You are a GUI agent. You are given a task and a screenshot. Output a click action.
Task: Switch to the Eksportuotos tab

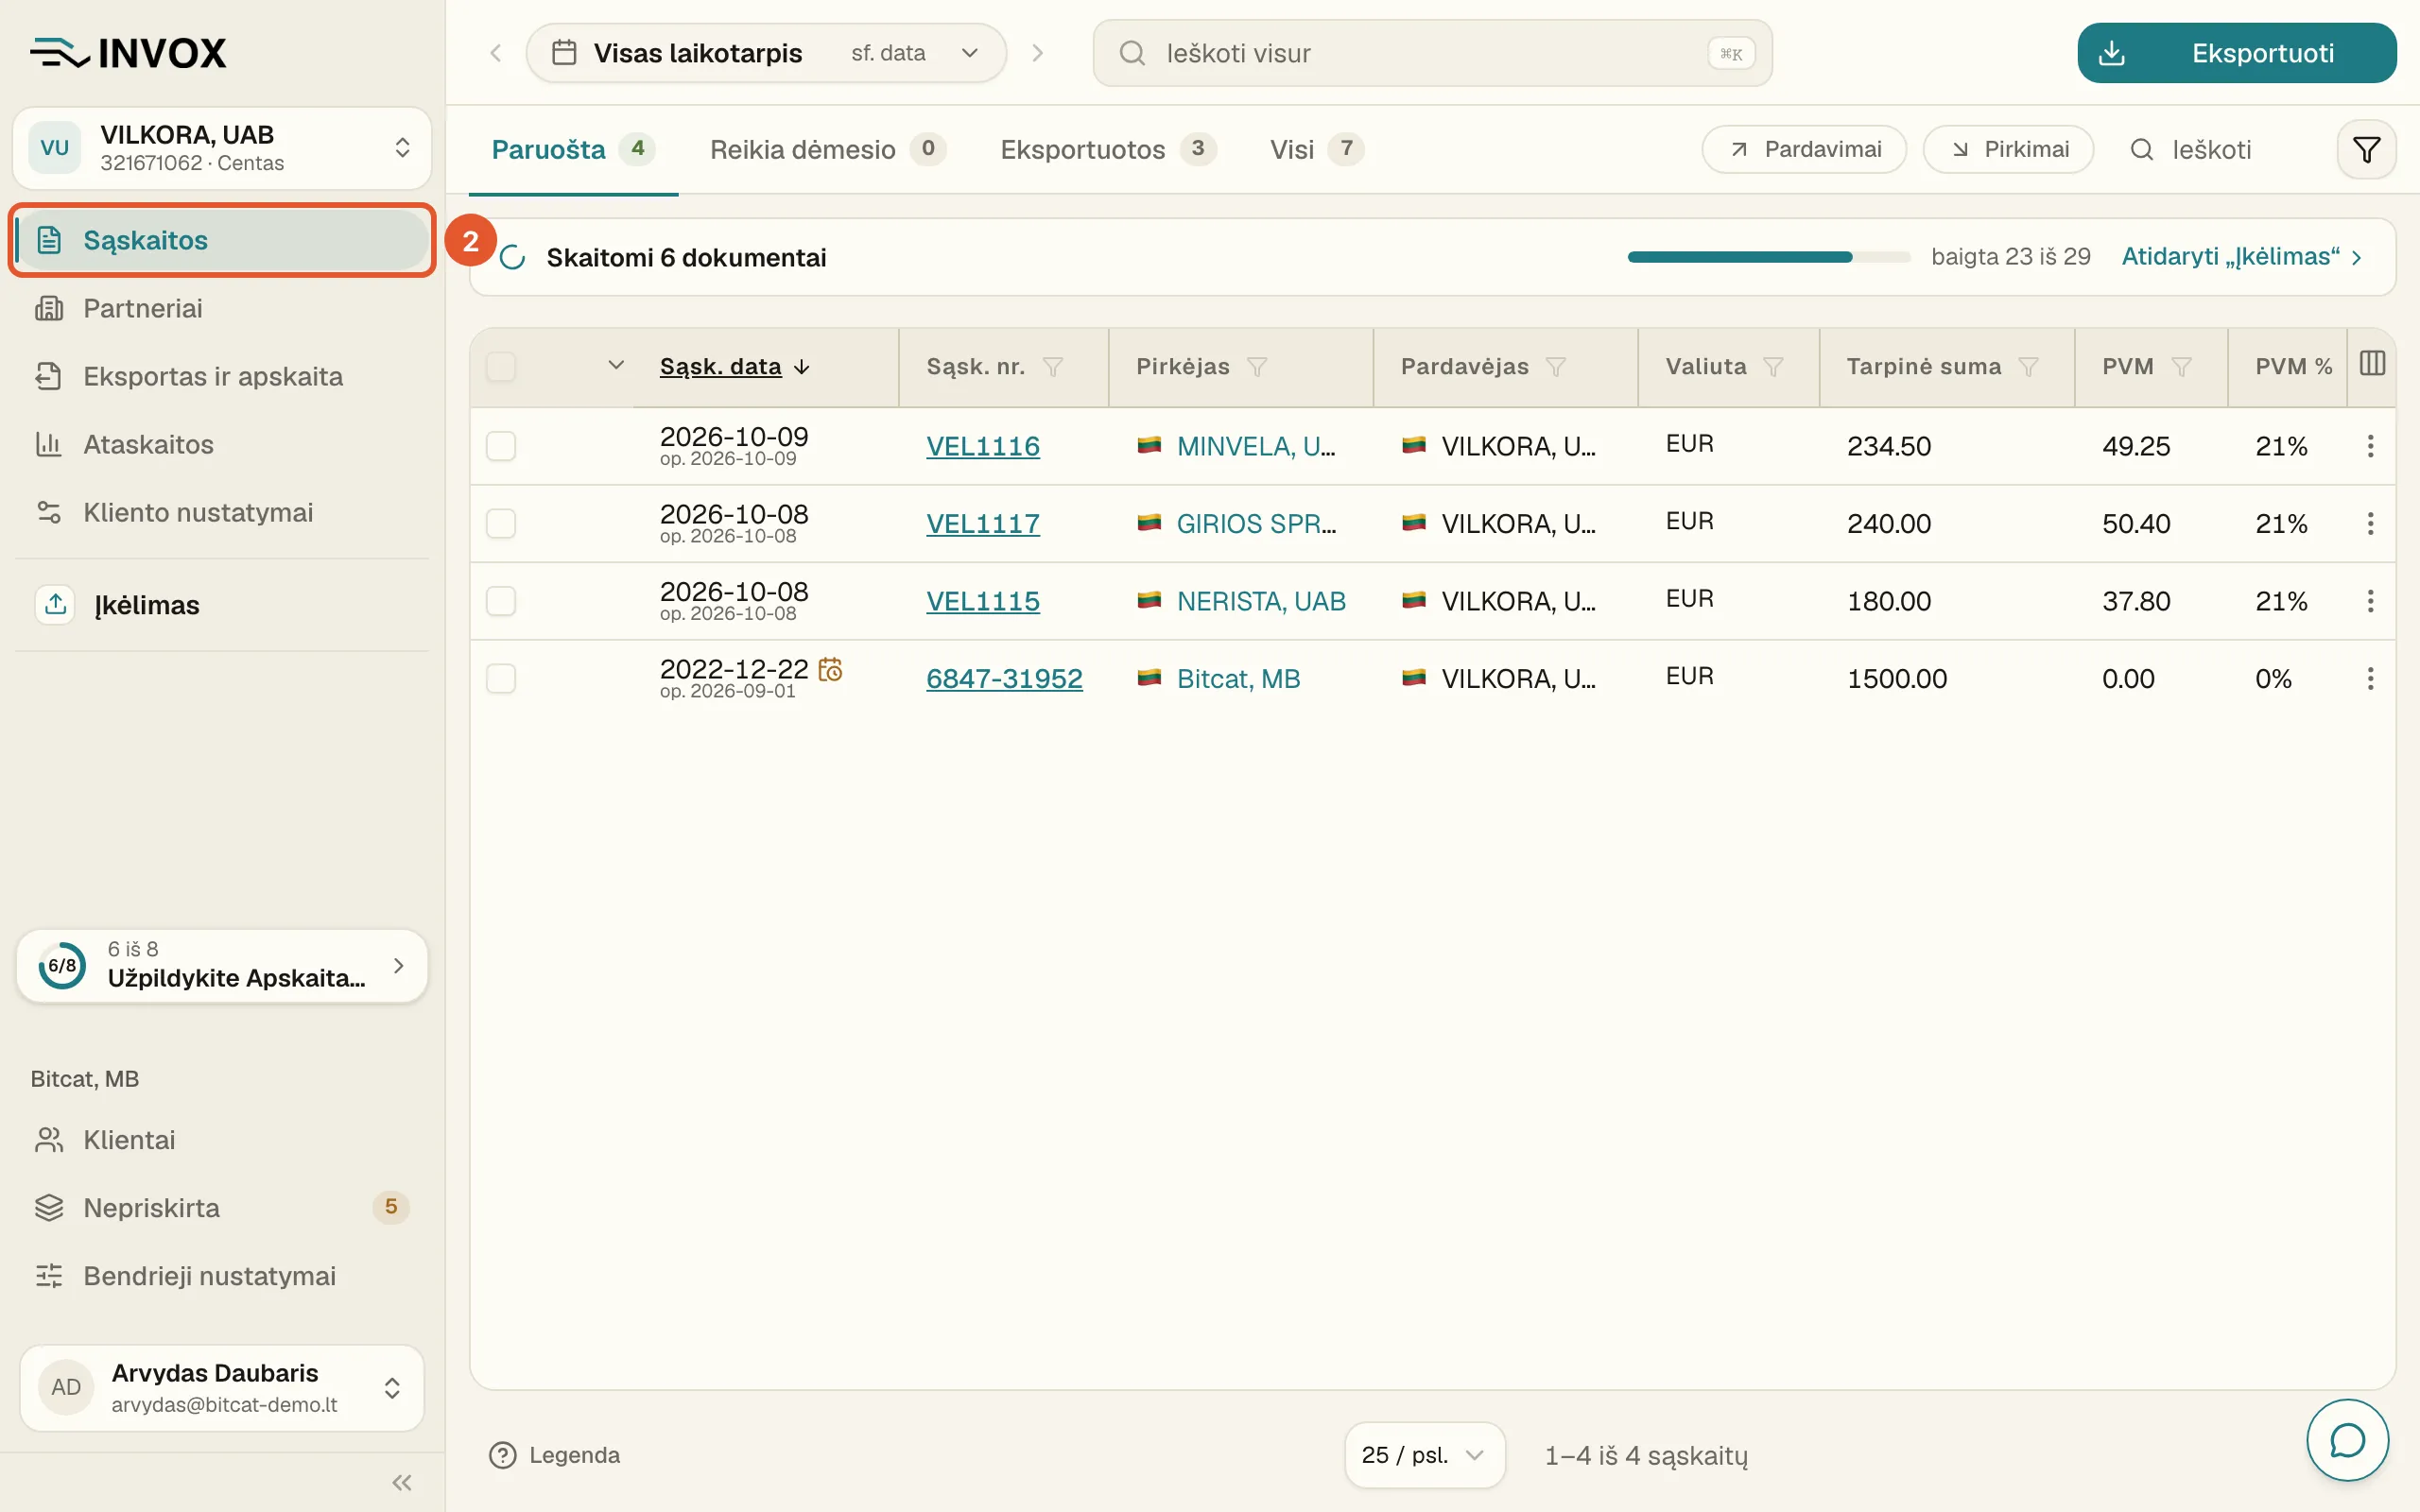(x=1108, y=150)
